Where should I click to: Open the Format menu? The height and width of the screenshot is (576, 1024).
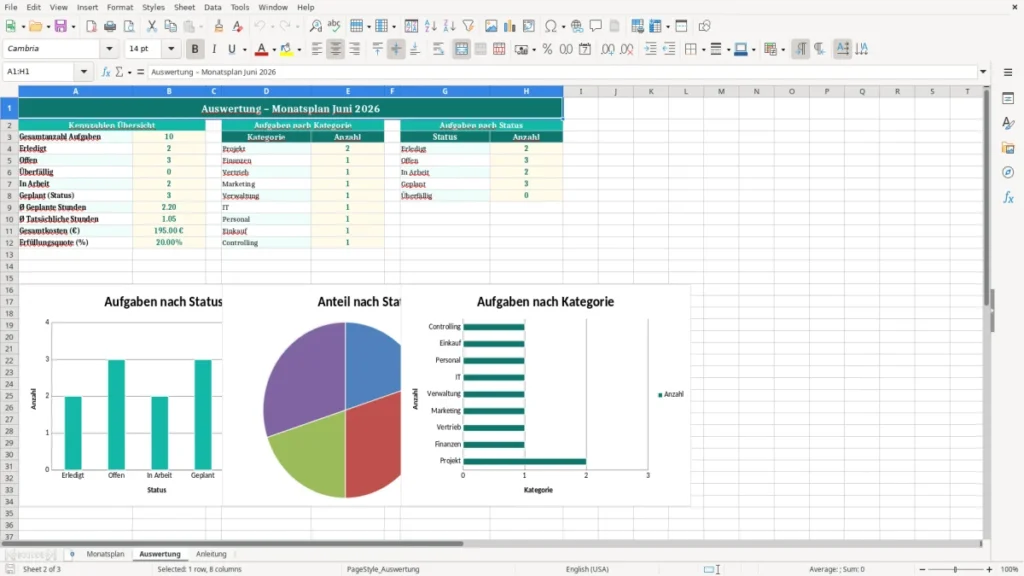click(120, 7)
